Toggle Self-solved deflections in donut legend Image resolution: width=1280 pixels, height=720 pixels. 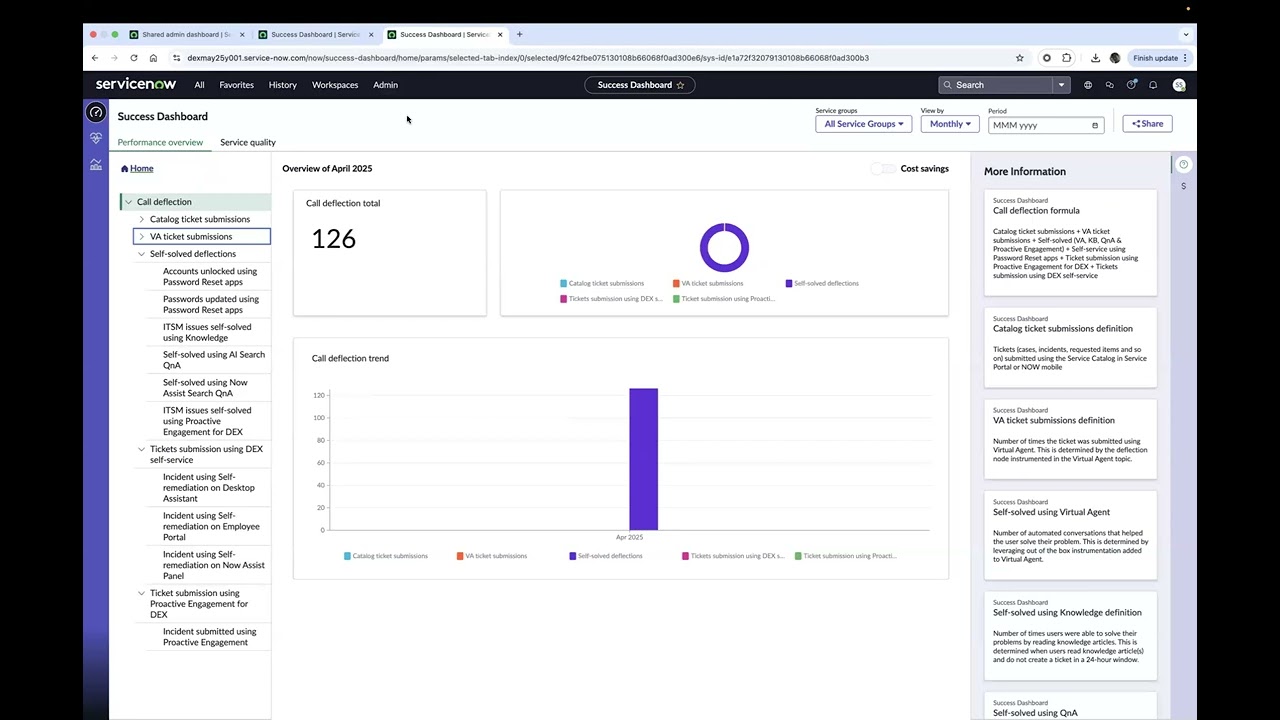coord(822,283)
